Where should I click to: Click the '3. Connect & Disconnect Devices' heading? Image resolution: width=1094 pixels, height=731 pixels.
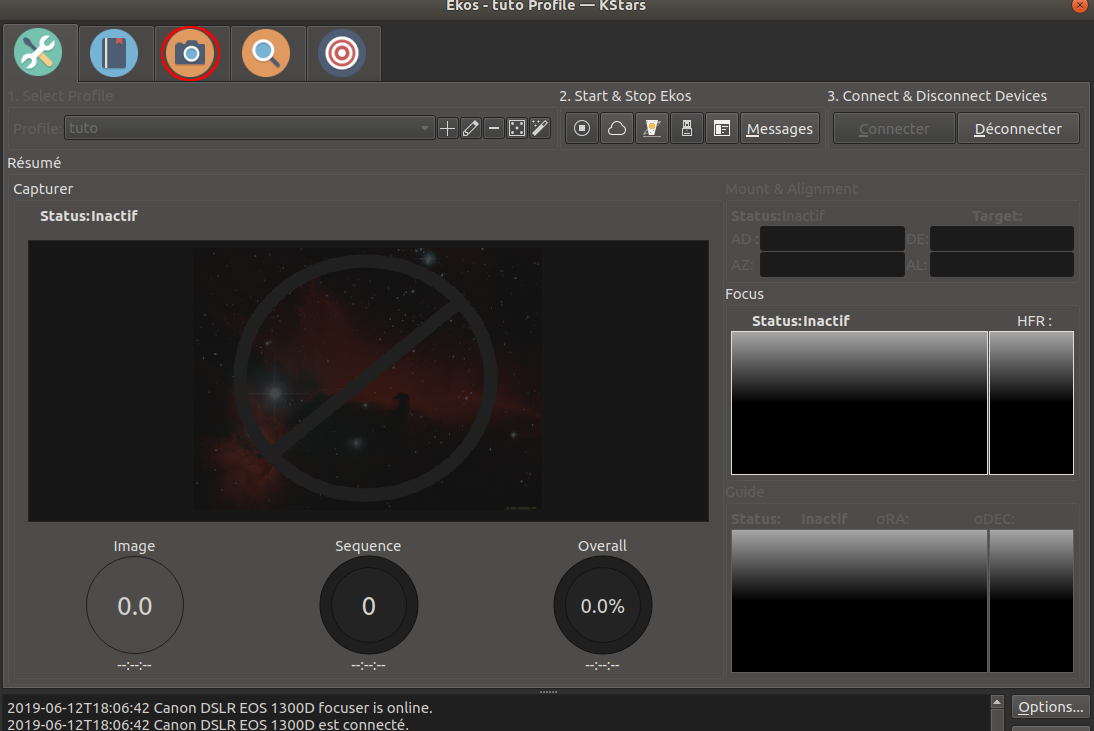coord(937,96)
